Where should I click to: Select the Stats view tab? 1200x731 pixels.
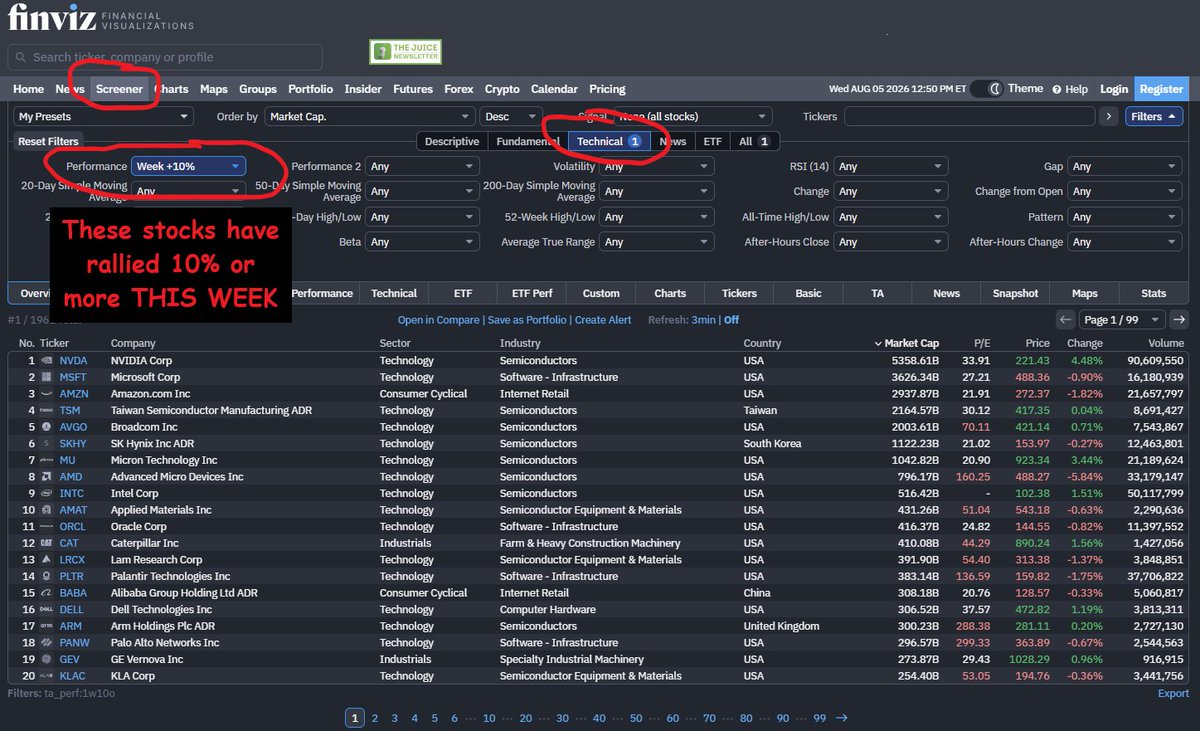[x=1154, y=293]
